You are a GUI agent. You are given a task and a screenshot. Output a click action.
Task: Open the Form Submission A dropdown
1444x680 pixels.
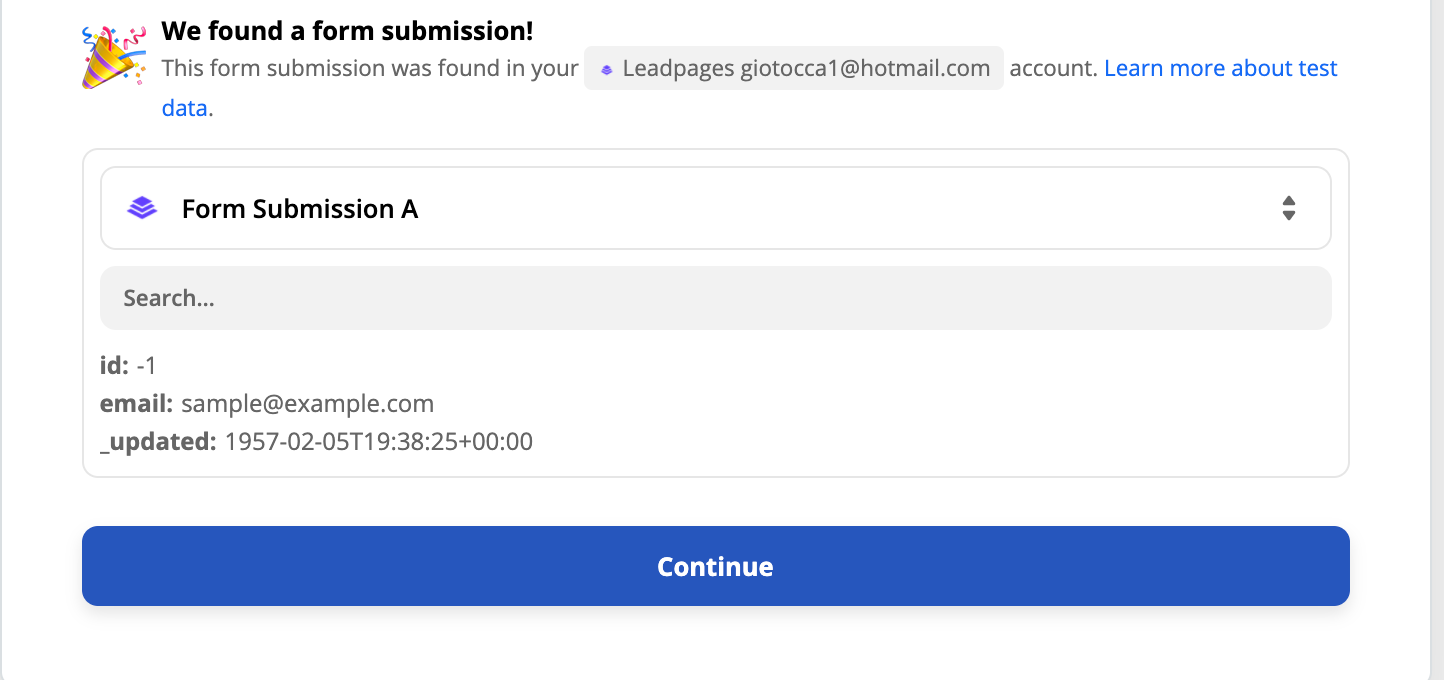tap(716, 208)
